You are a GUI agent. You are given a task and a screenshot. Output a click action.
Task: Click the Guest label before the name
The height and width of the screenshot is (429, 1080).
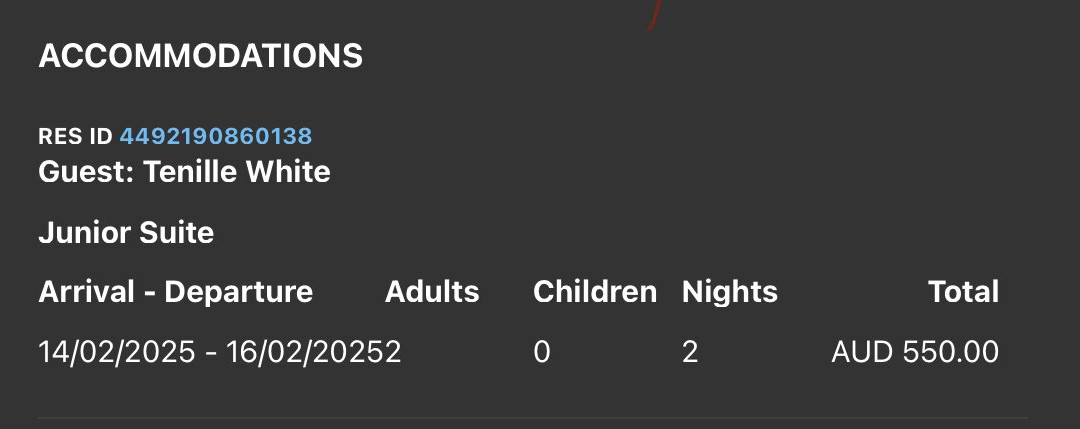[x=86, y=171]
